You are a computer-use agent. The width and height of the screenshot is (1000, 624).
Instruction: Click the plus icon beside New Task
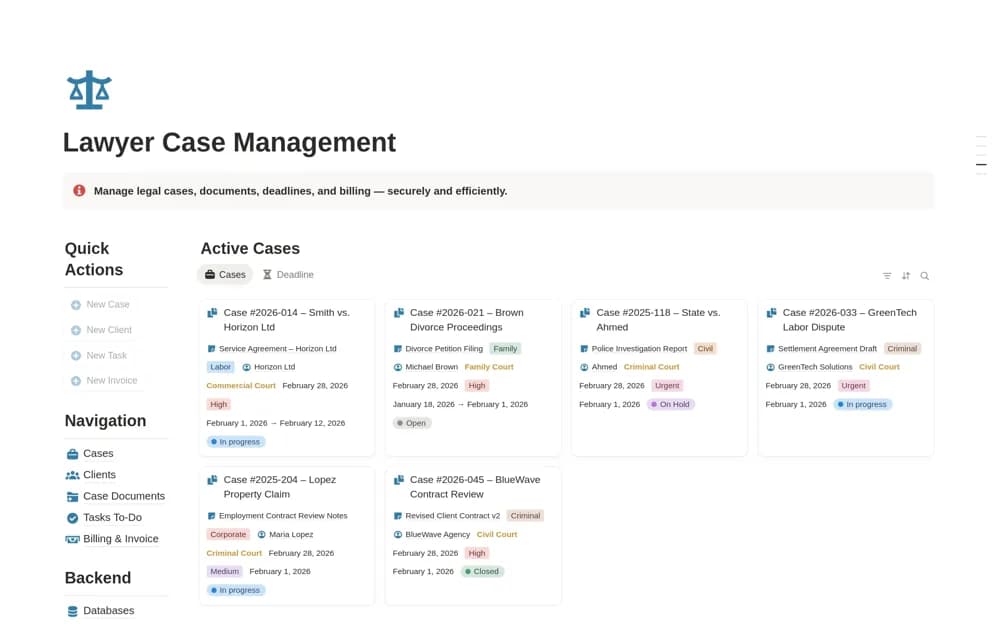pyautogui.click(x=76, y=355)
